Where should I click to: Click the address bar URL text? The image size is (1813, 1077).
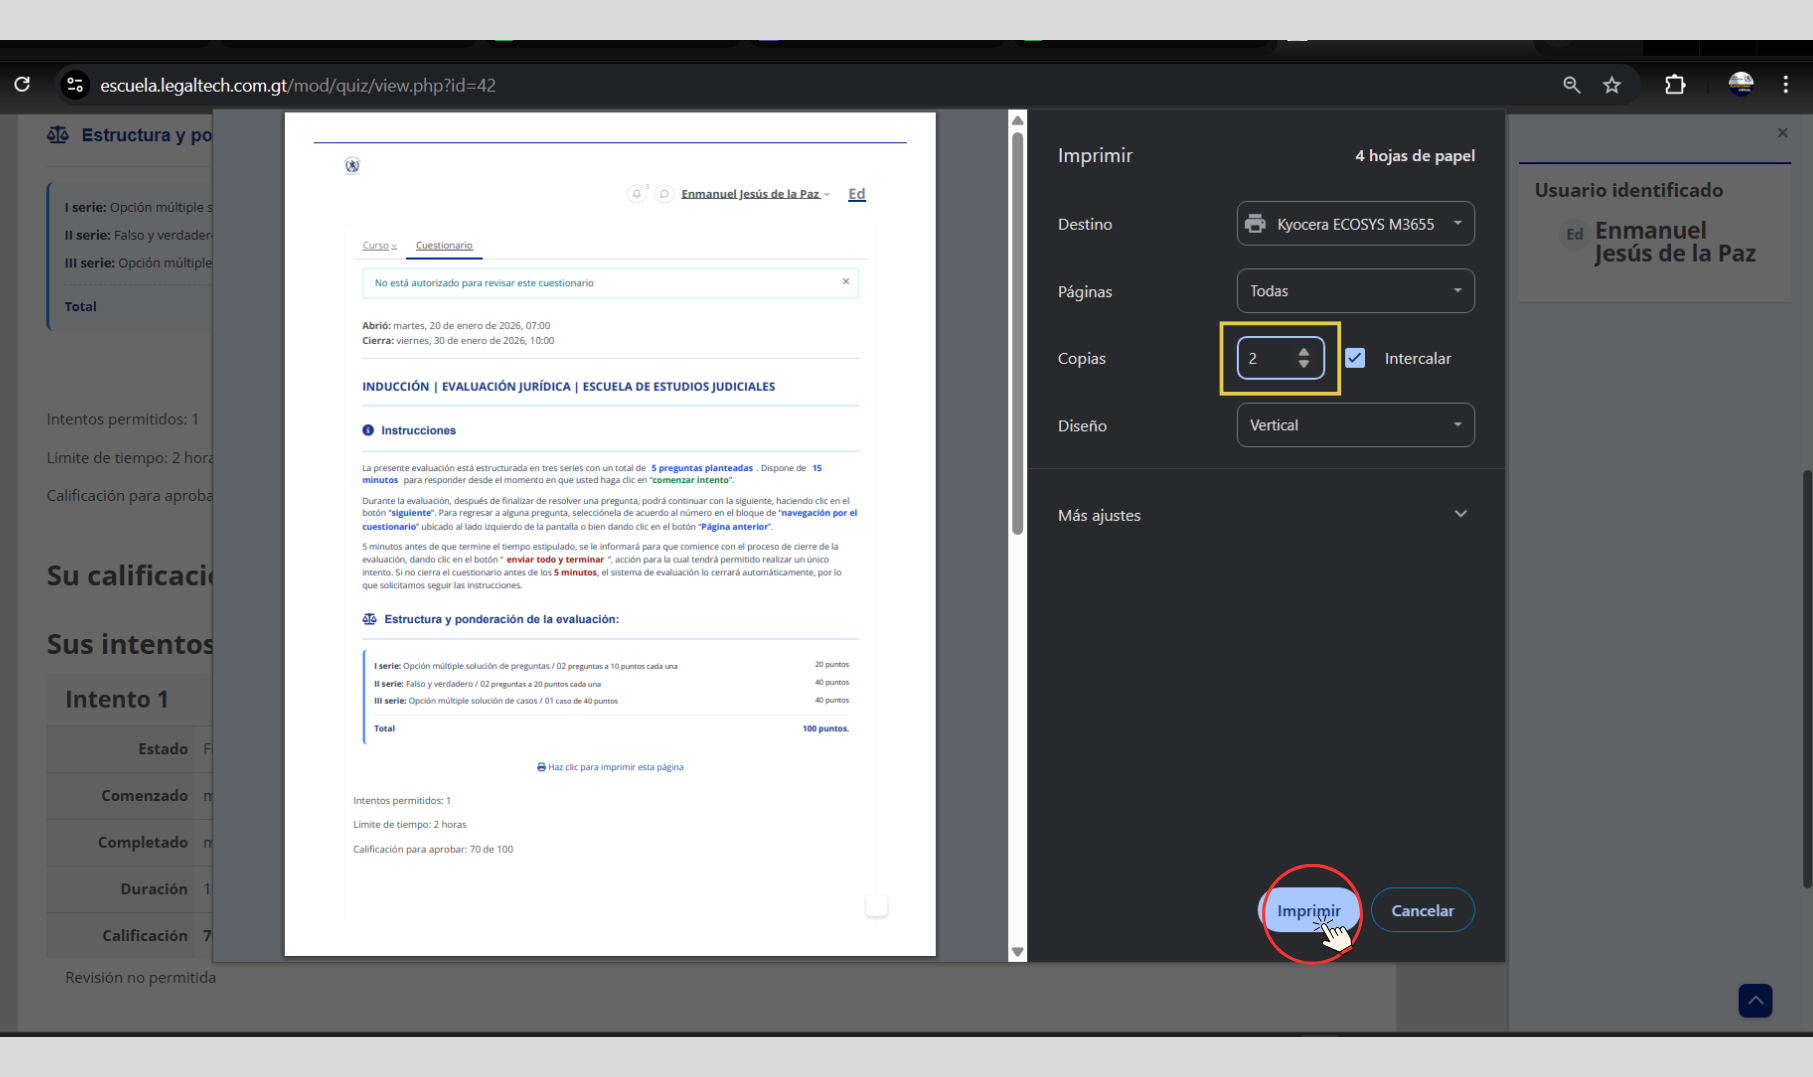[298, 85]
